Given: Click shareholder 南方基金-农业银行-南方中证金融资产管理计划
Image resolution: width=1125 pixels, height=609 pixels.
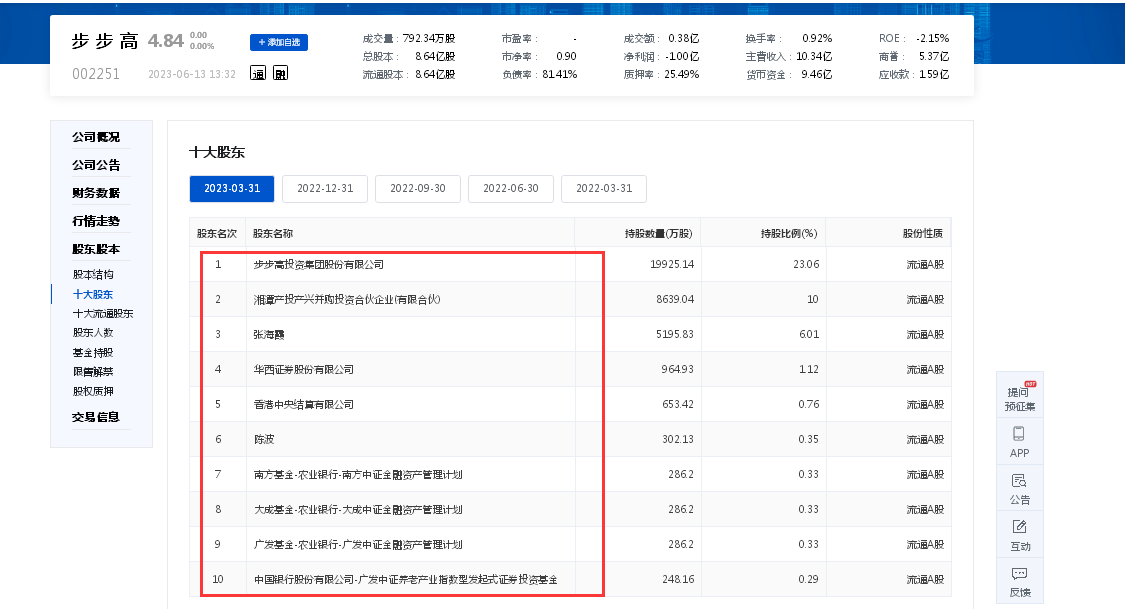Looking at the screenshot, I should pos(358,475).
